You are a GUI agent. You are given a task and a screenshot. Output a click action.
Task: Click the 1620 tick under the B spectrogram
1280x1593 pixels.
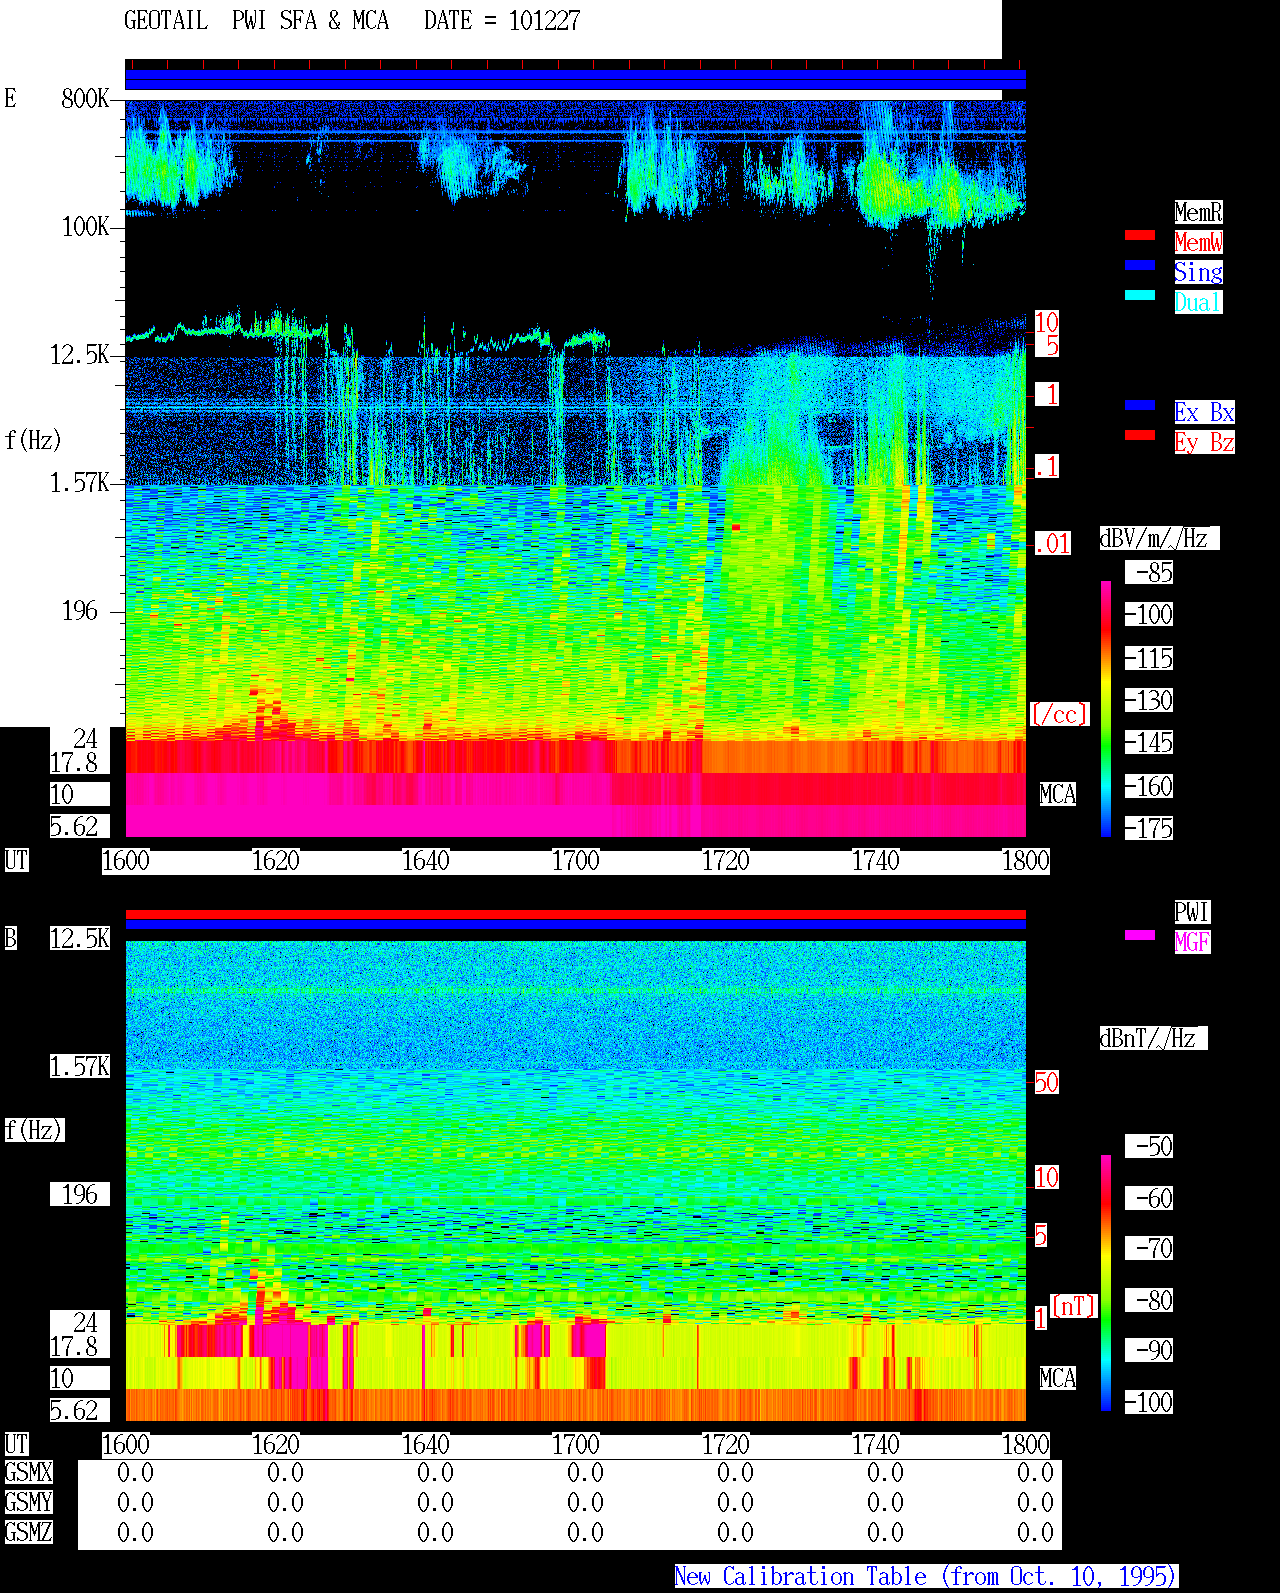(x=276, y=1445)
